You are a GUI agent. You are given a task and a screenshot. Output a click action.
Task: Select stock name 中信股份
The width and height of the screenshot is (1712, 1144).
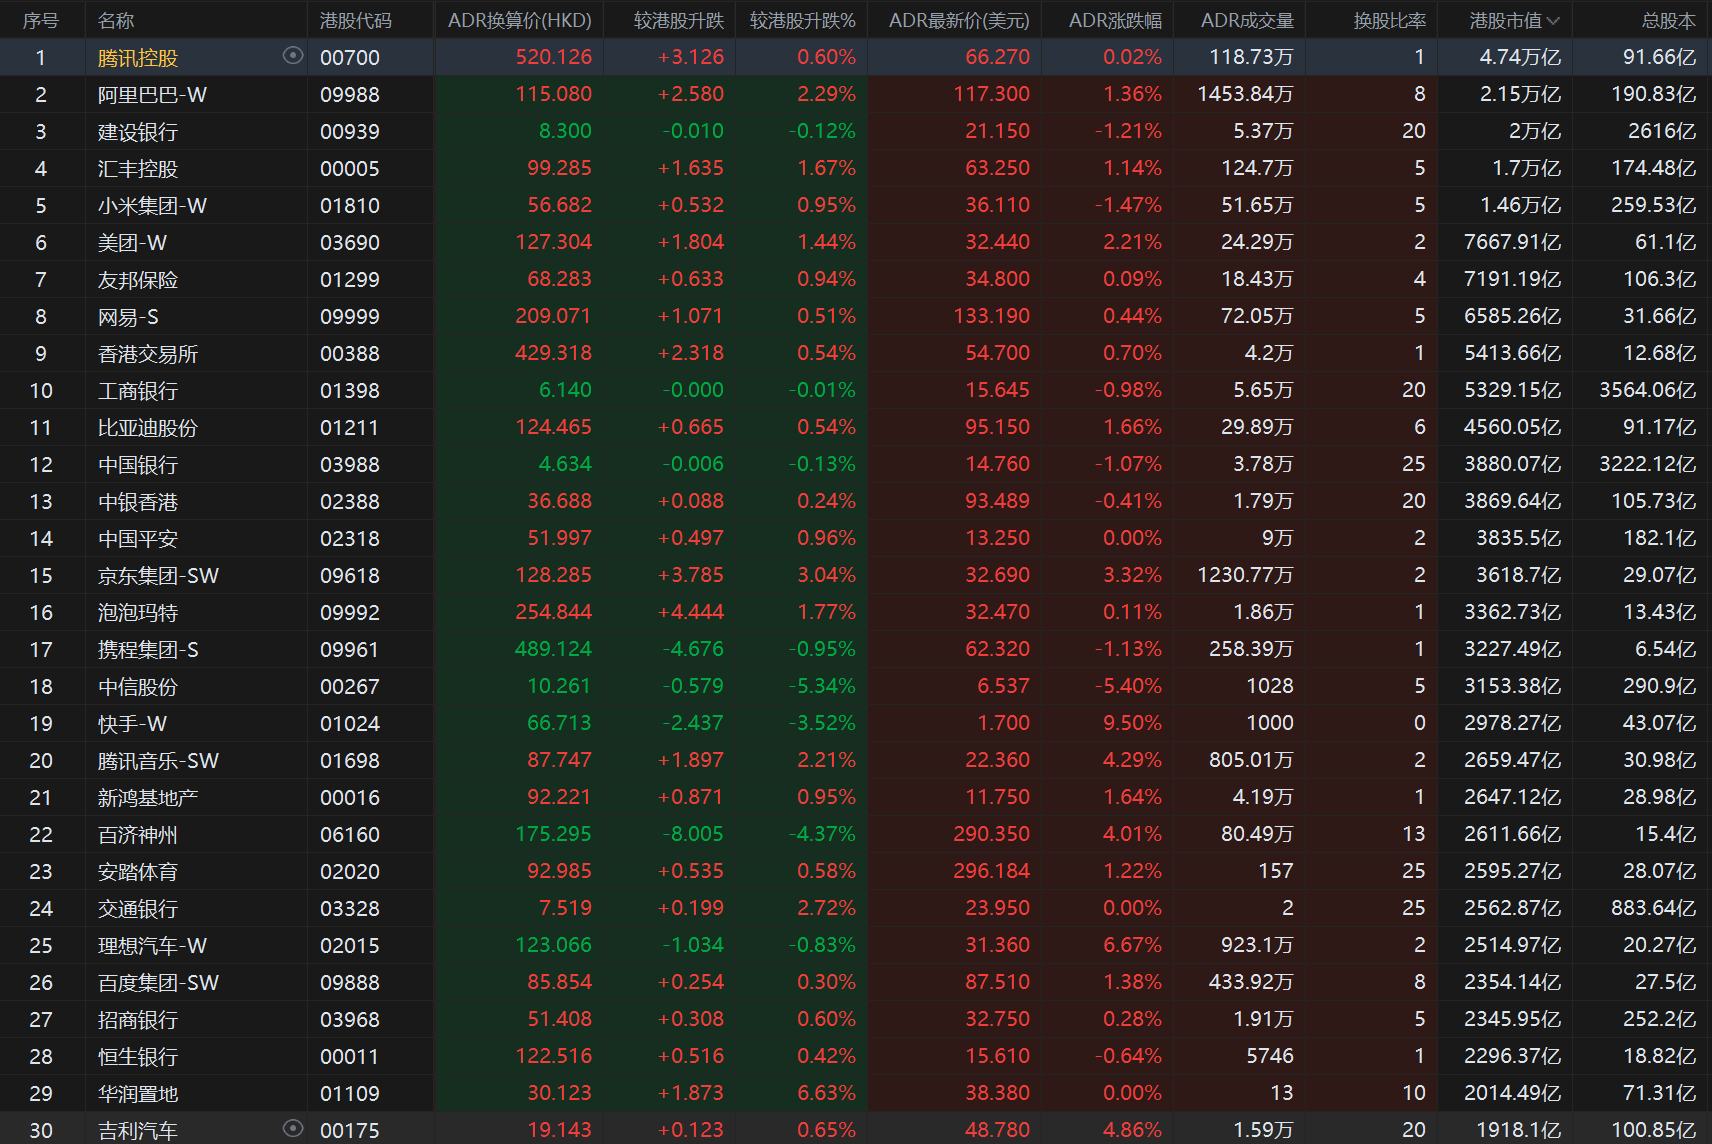138,687
